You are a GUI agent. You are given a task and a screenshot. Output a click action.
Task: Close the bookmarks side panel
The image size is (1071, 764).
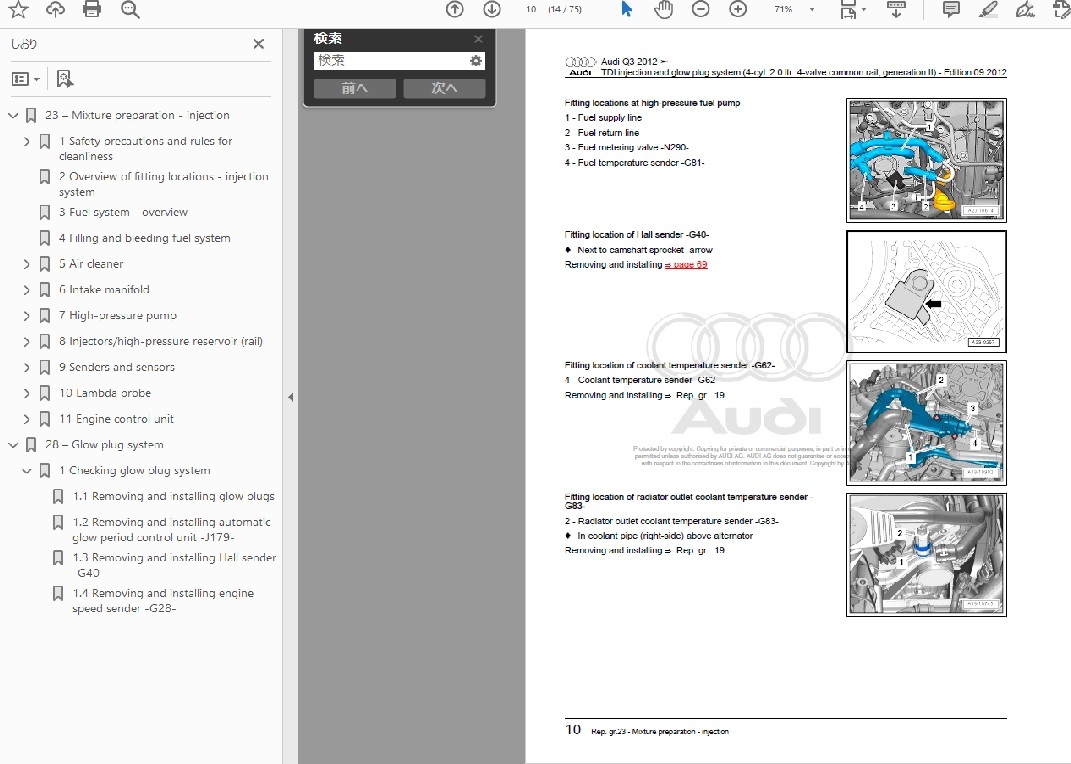click(259, 44)
